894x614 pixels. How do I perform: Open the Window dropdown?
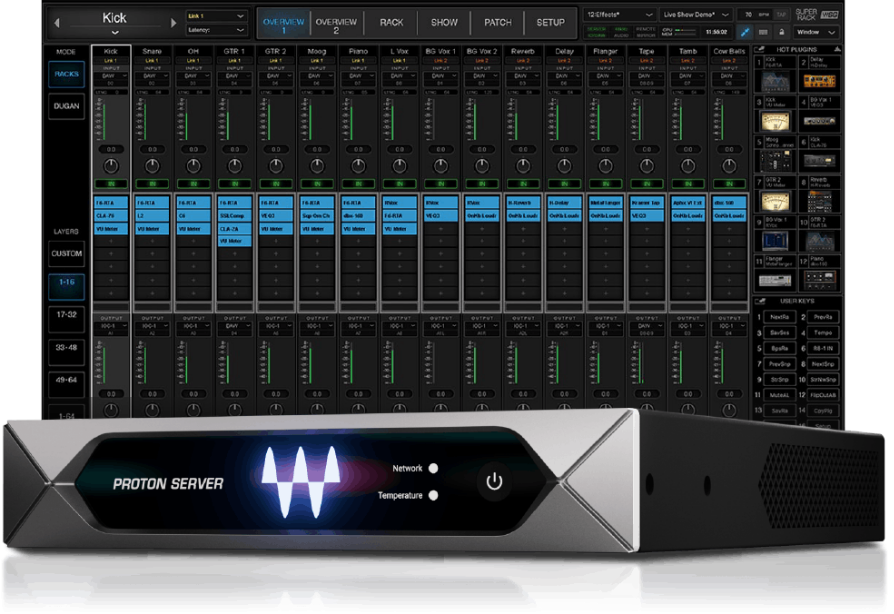pyautogui.click(x=816, y=32)
